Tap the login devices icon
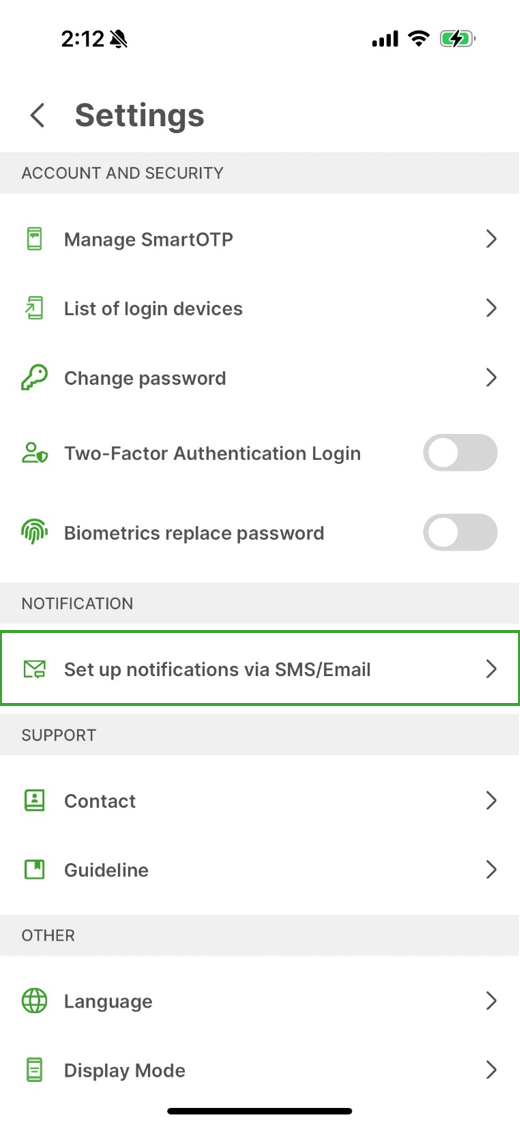 pyautogui.click(x=34, y=309)
